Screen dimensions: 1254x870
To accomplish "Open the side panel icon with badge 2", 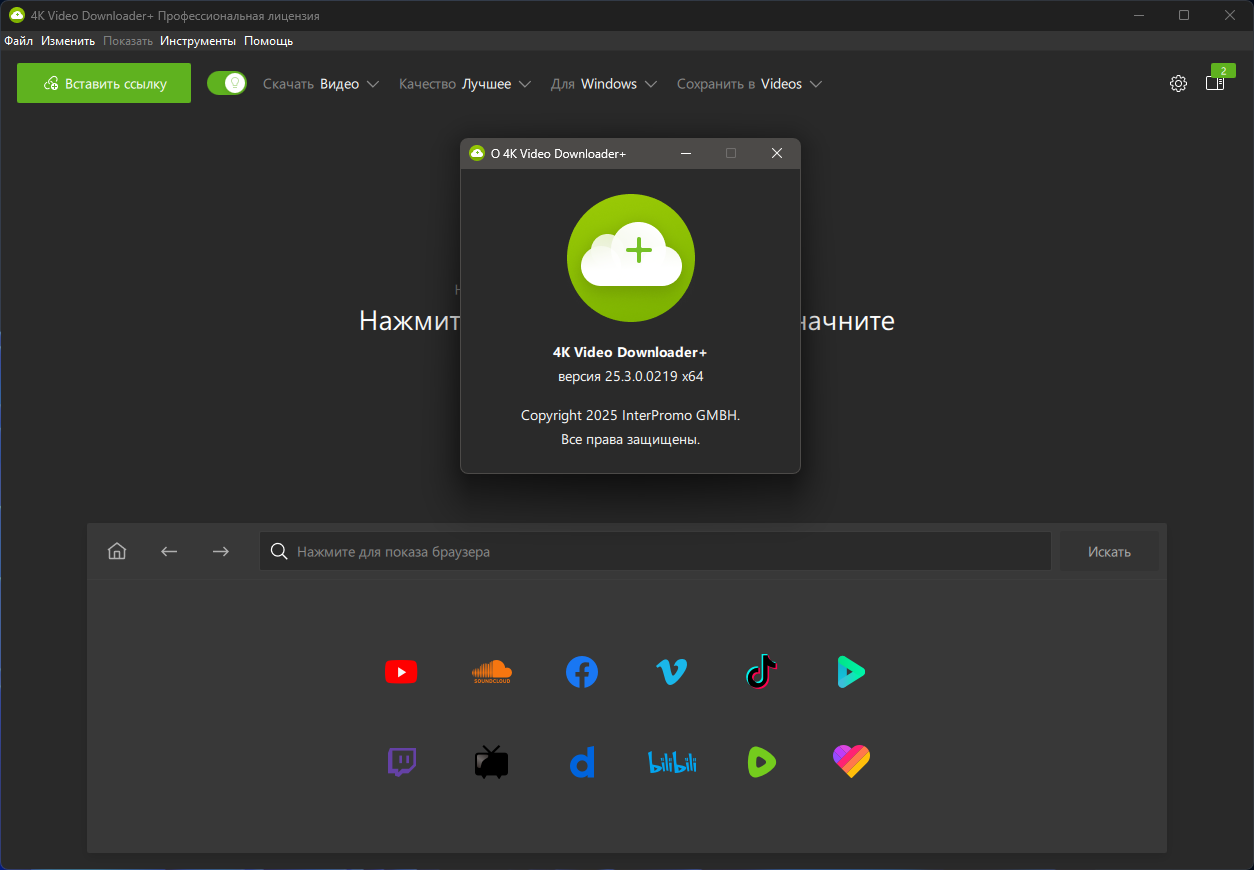I will [1215, 84].
